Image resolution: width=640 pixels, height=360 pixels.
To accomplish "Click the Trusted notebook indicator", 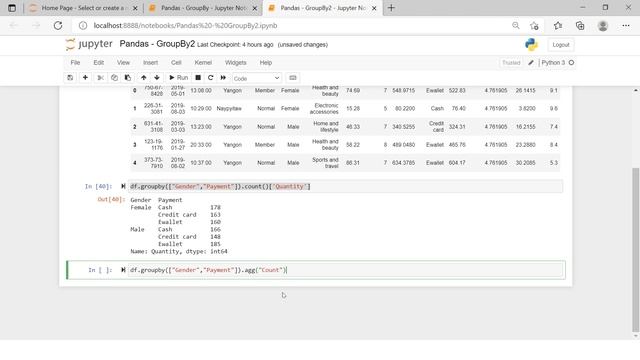I will [511, 63].
